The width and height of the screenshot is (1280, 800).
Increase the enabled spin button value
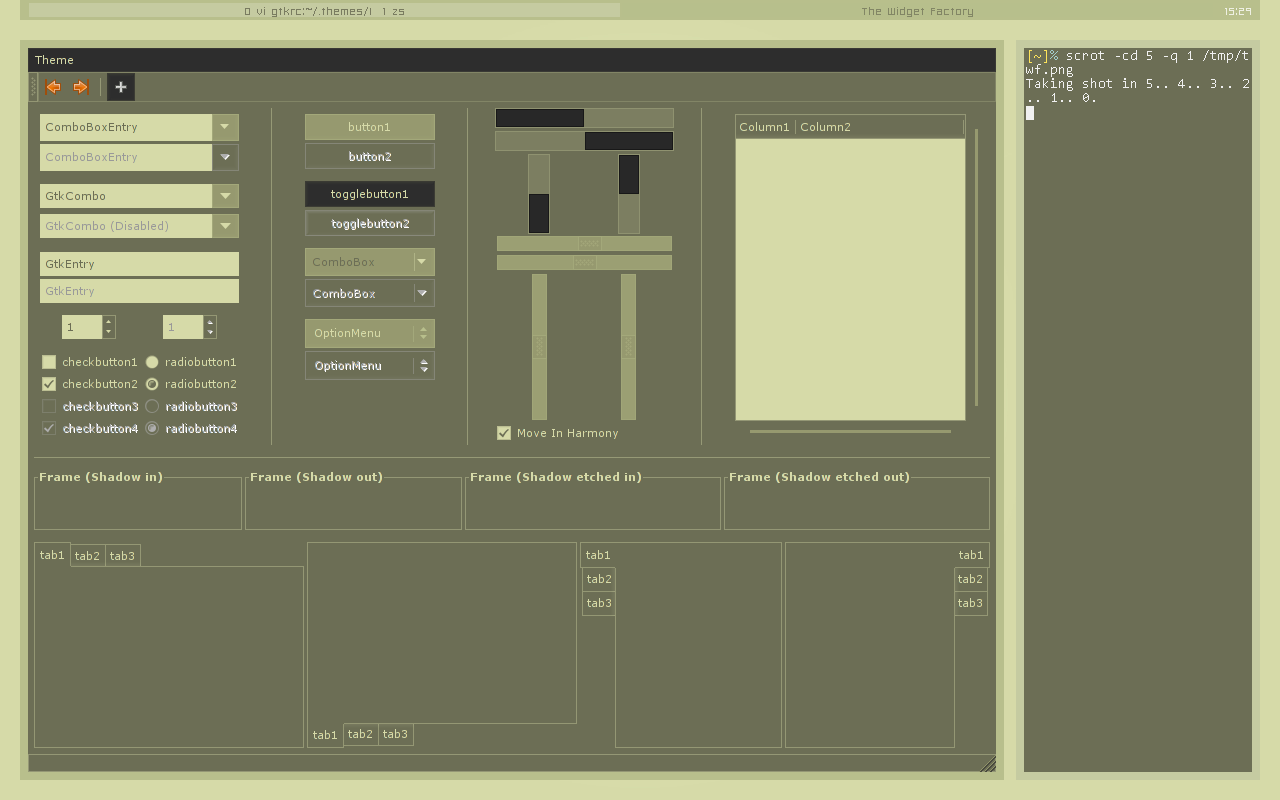[x=109, y=322]
